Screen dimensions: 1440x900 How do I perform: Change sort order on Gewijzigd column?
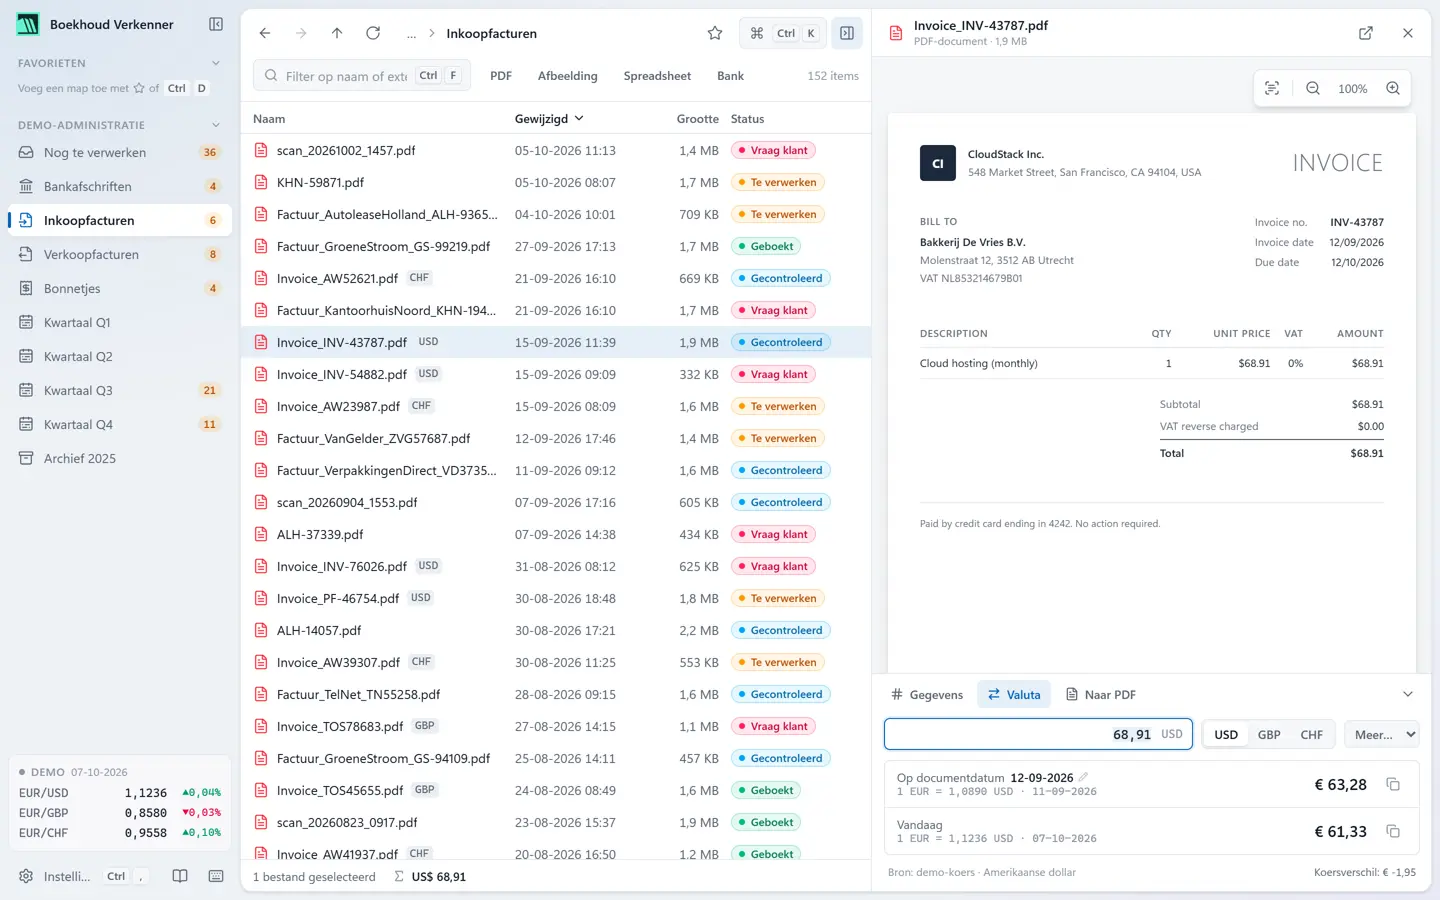coord(549,118)
